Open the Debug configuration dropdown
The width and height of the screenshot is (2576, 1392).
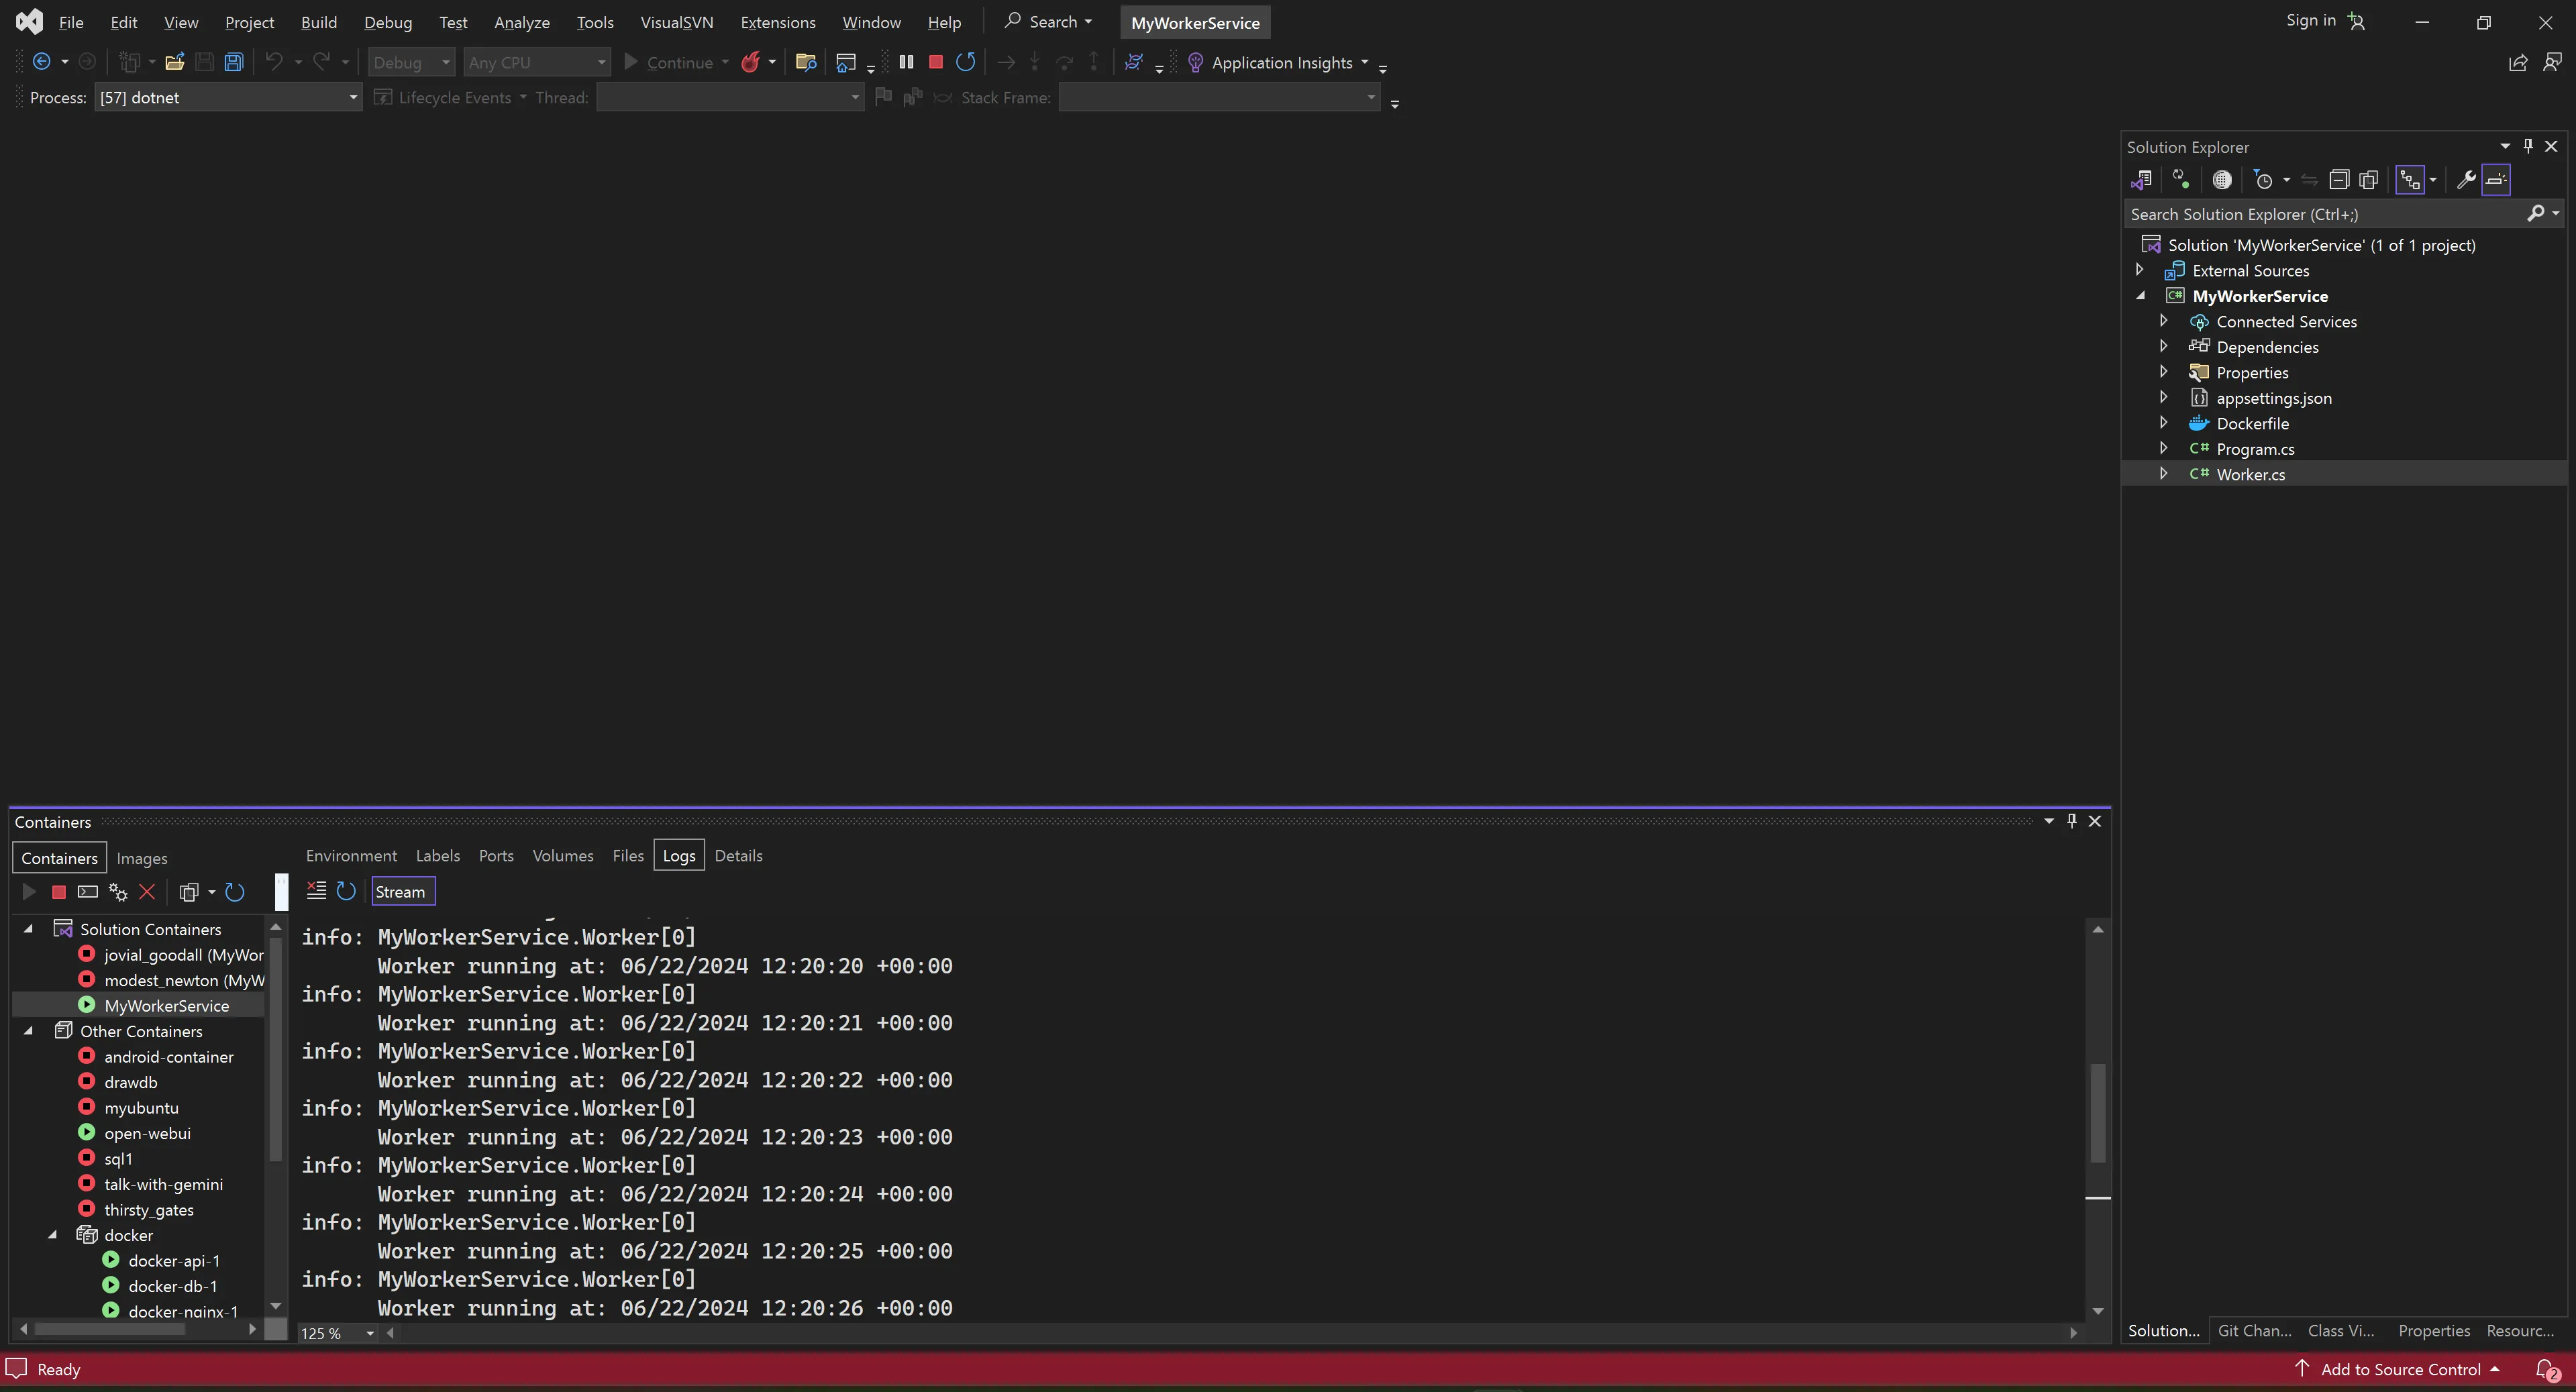coord(411,62)
